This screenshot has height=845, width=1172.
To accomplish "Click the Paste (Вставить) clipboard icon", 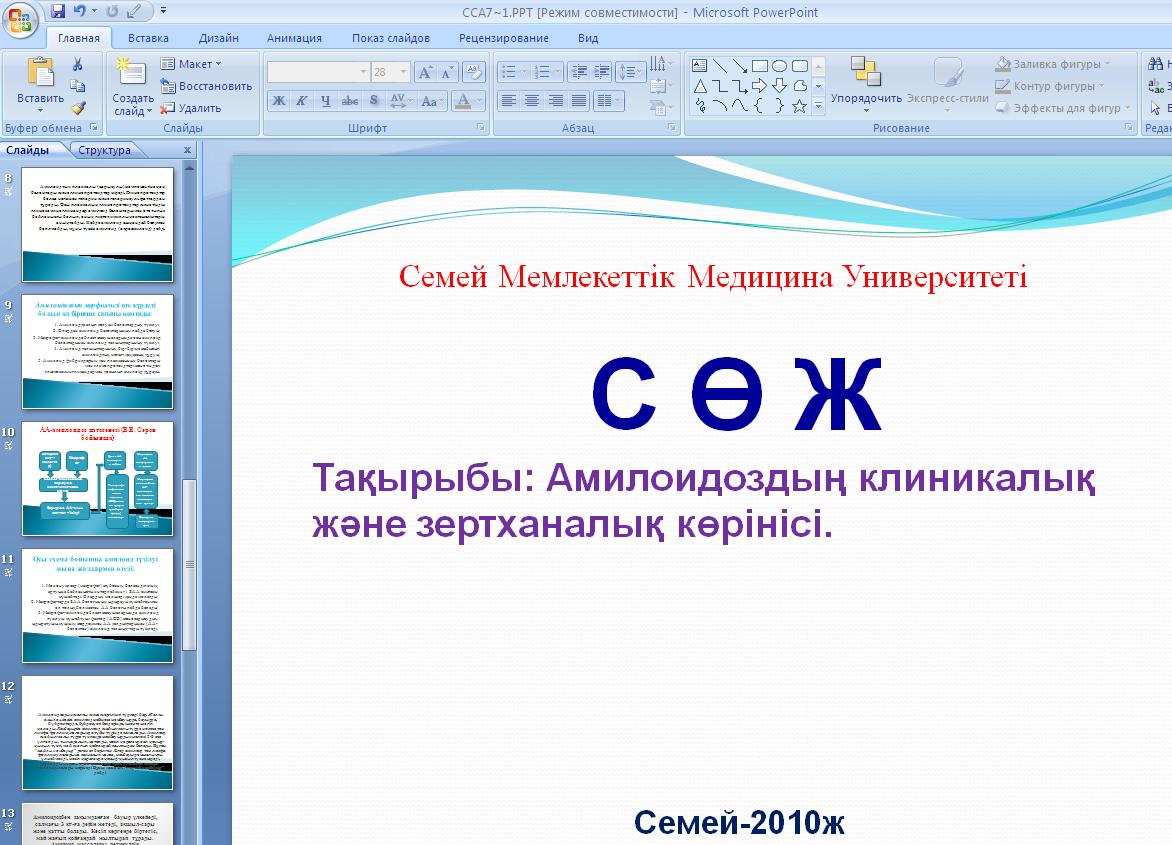I will coord(40,72).
